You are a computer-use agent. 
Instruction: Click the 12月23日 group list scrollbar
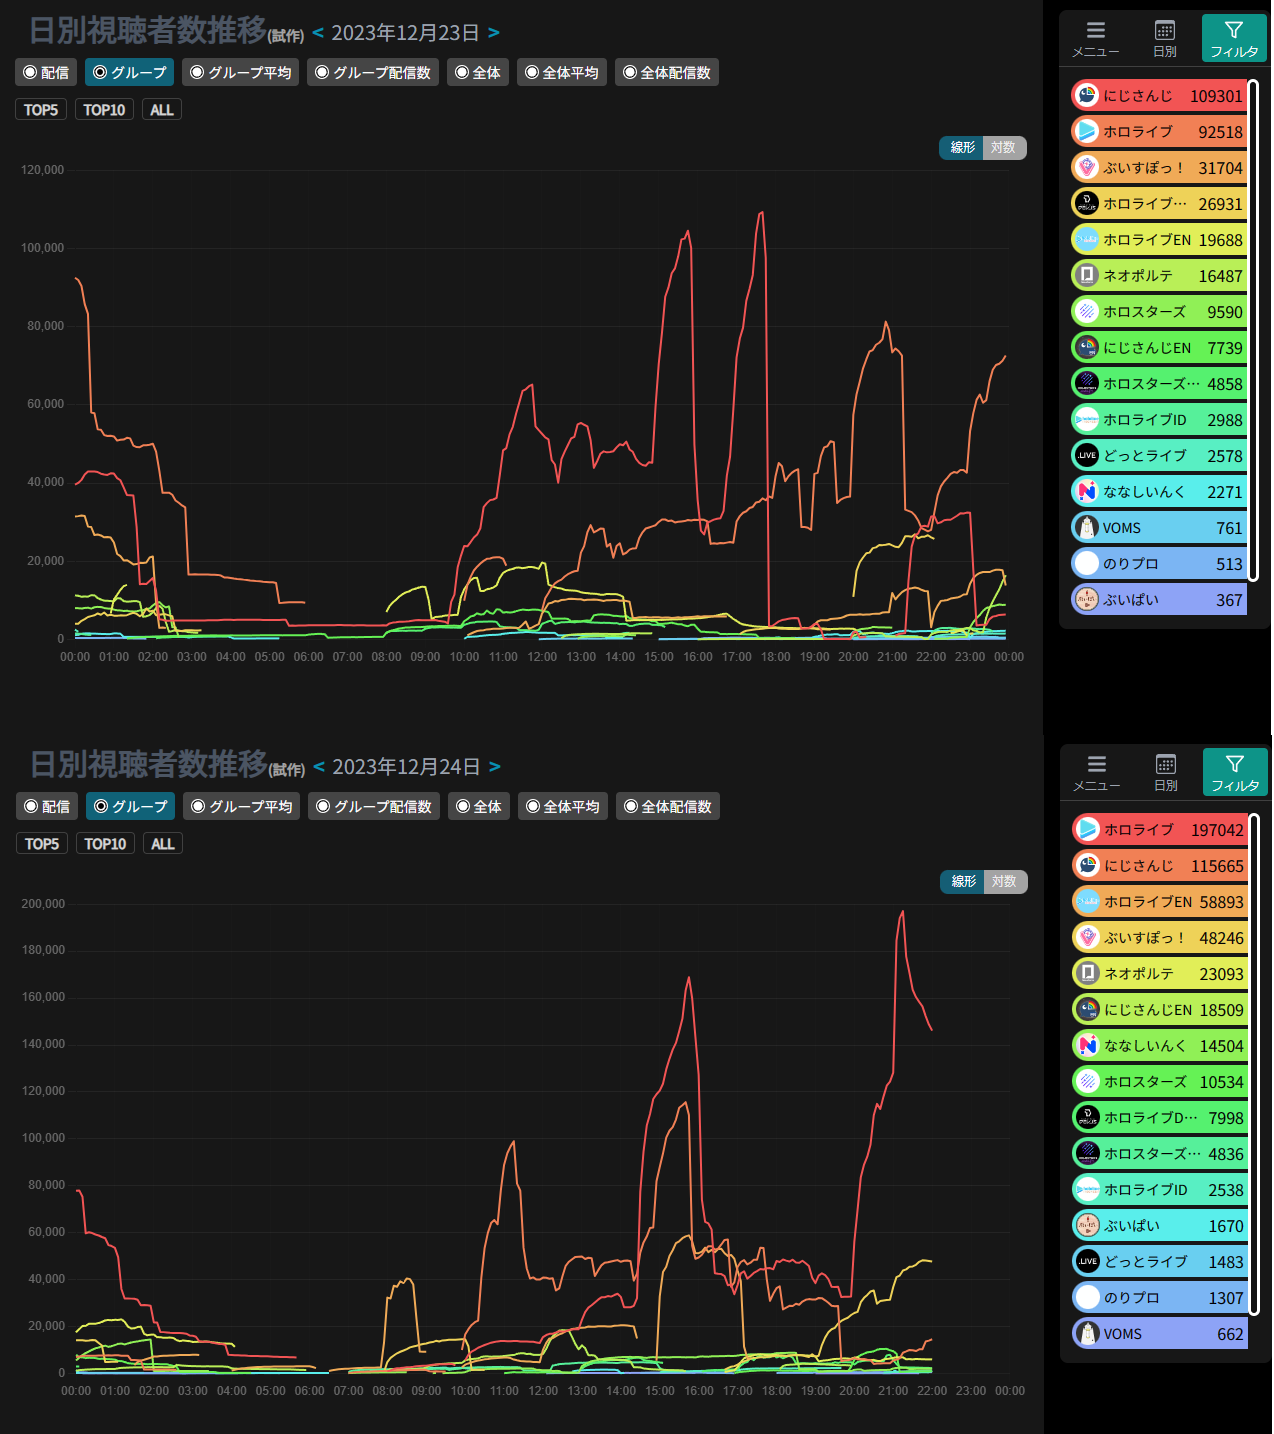1253,330
